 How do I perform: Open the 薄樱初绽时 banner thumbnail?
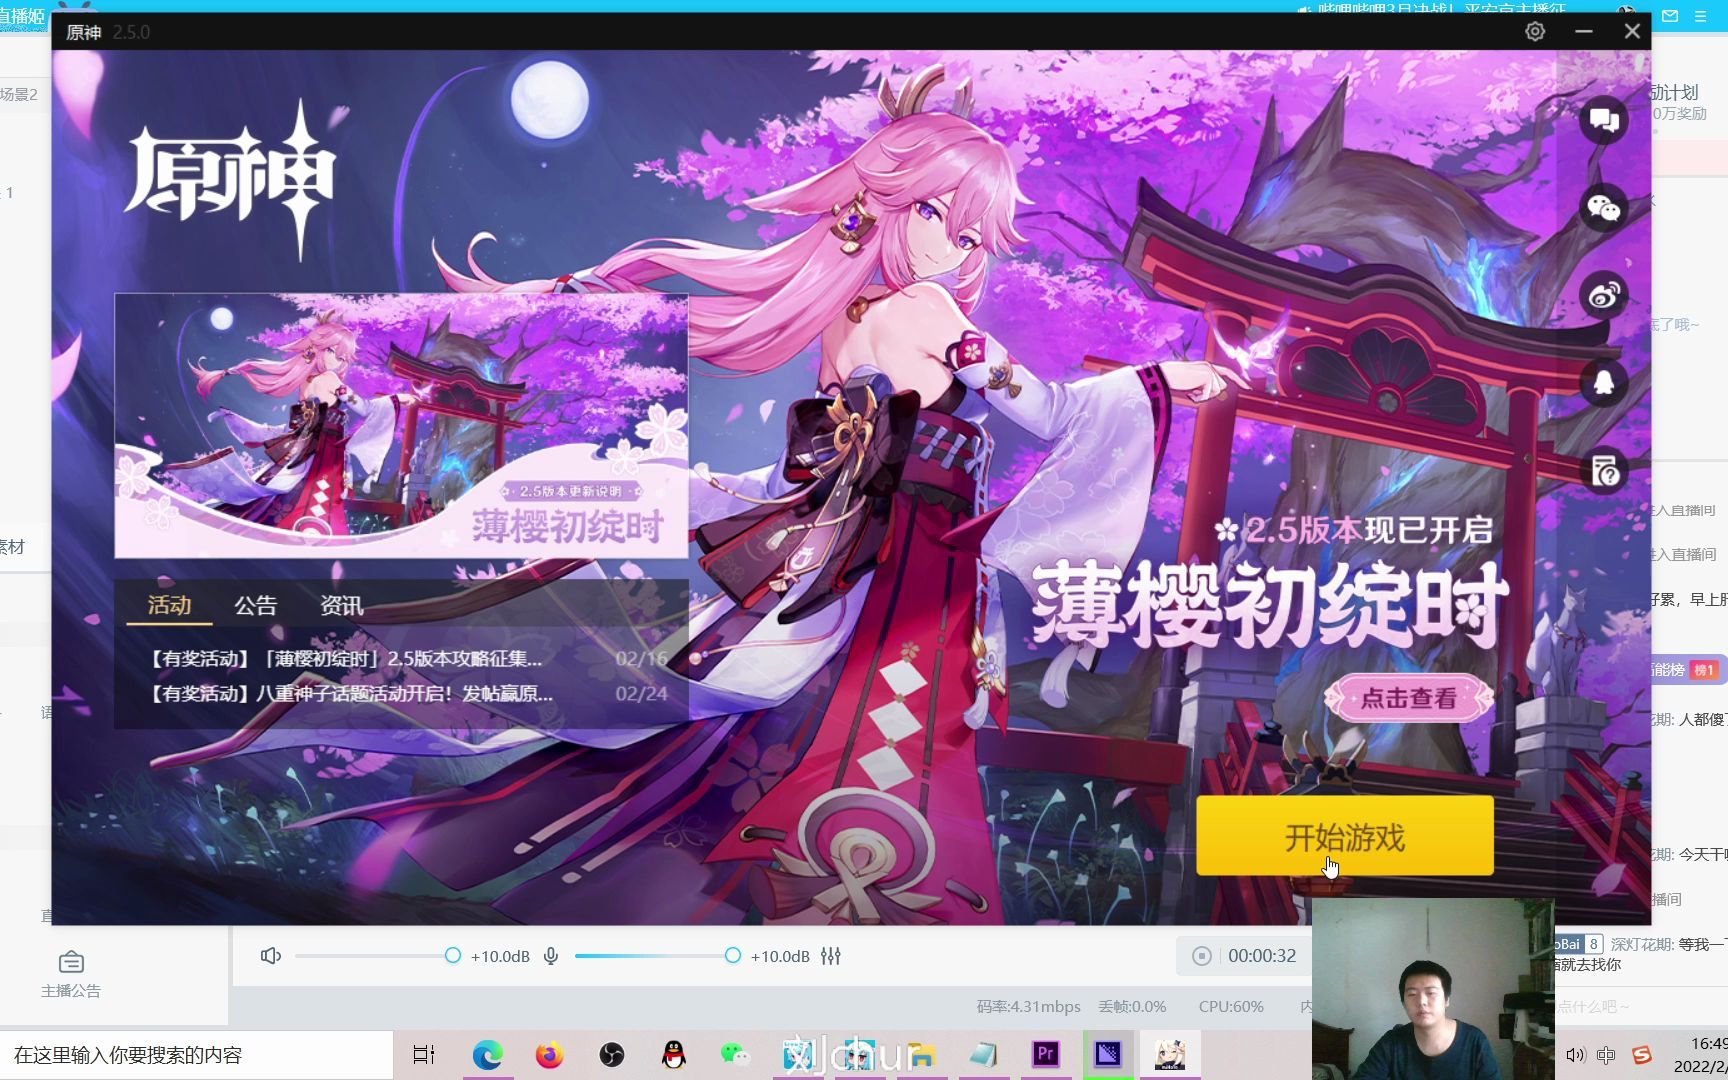[x=401, y=425]
